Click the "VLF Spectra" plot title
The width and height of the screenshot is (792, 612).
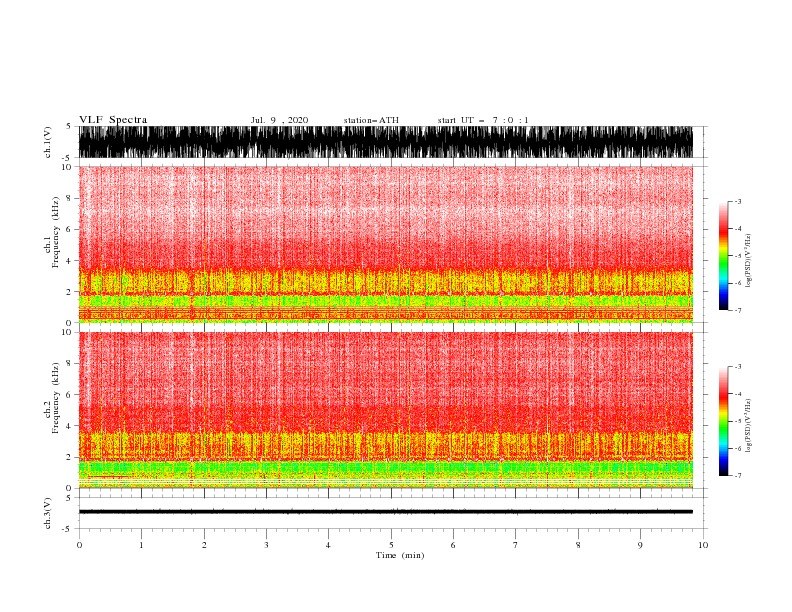(x=113, y=120)
